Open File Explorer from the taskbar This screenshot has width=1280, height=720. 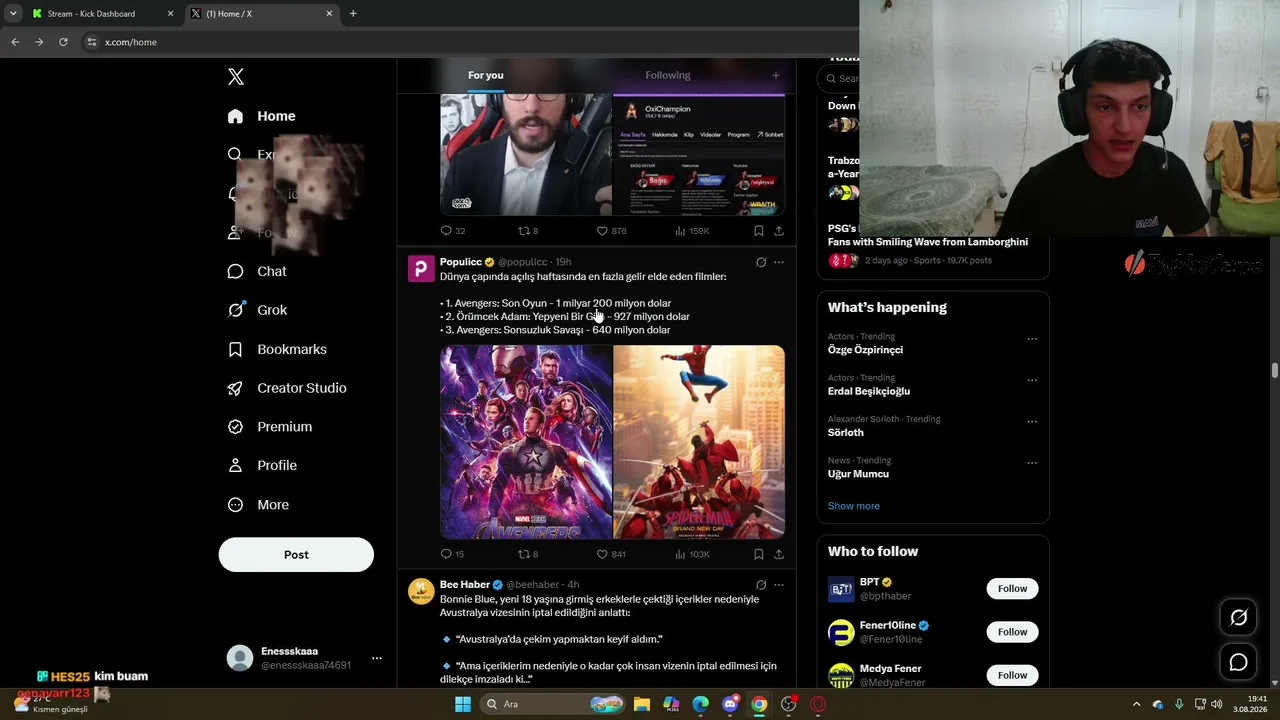(642, 704)
